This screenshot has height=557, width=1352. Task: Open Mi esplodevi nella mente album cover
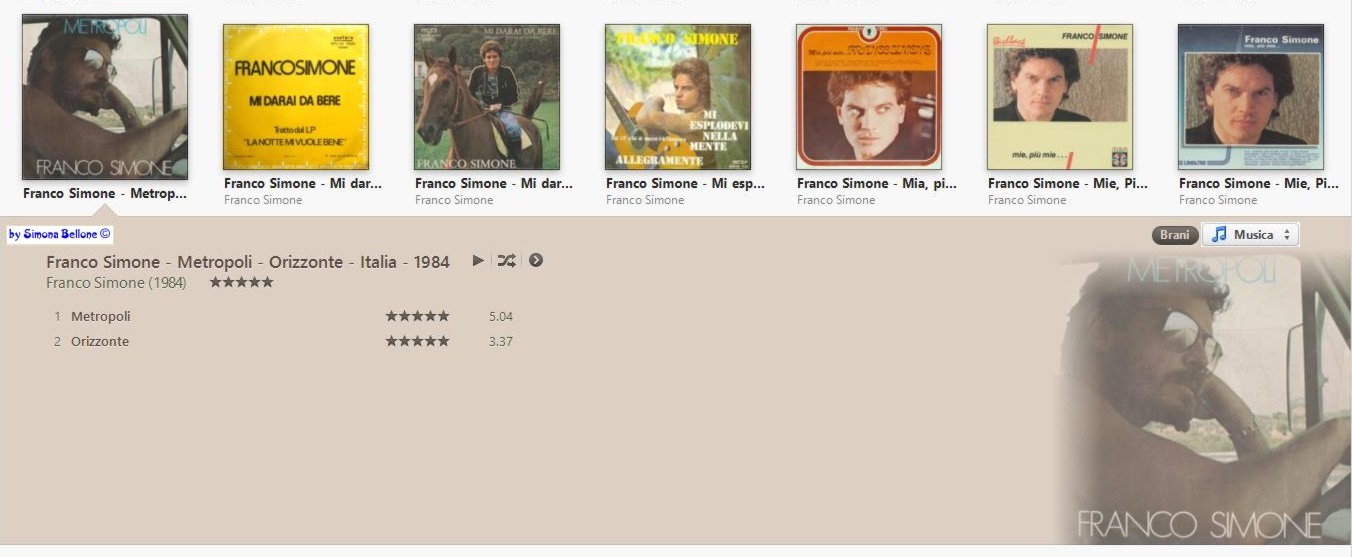coord(678,97)
